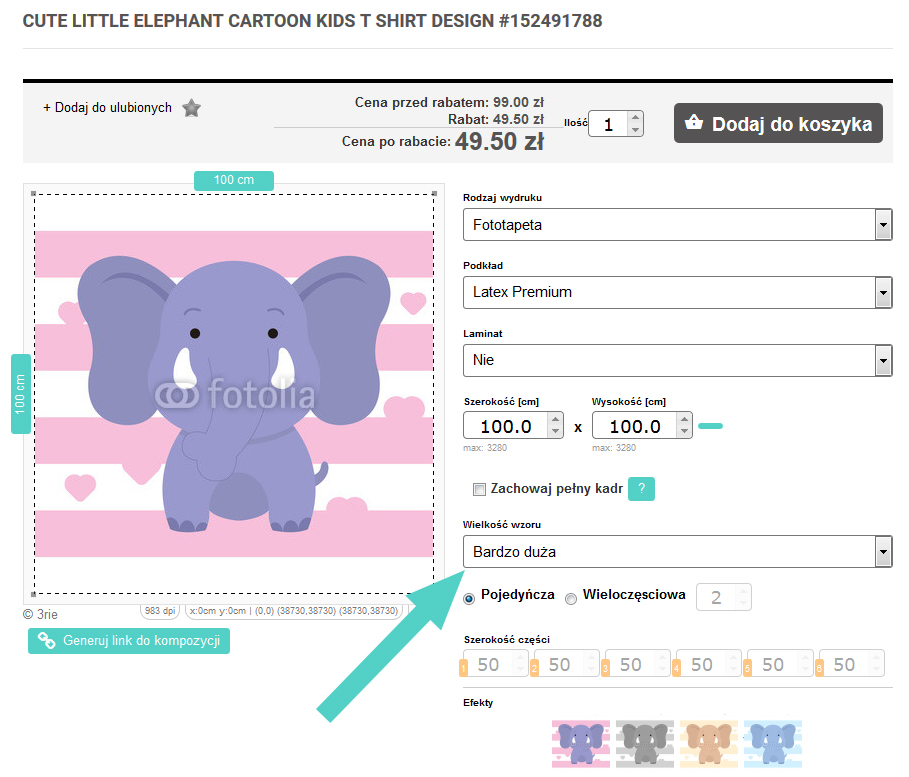This screenshot has height=777, width=909.
Task: Increase the Ilość quantity with up arrow
Action: click(635, 117)
